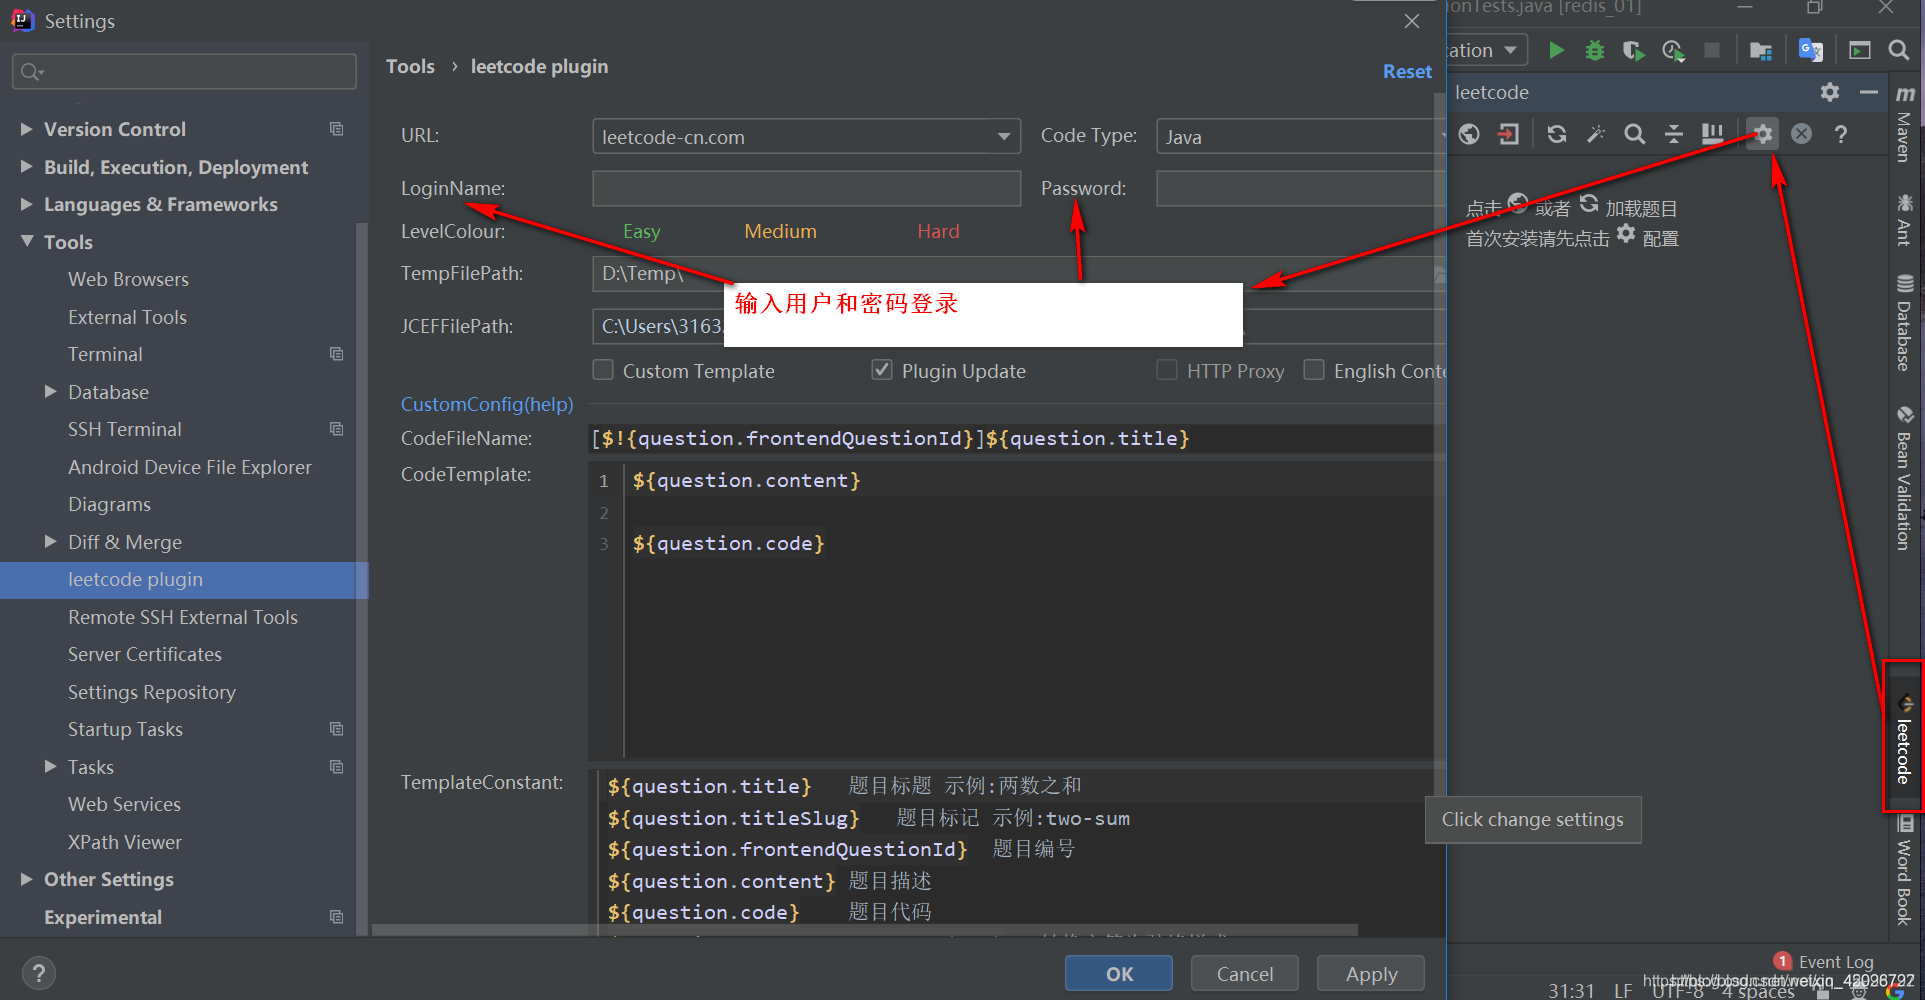
Task: Expand the Database node under Tools
Action: (51, 392)
